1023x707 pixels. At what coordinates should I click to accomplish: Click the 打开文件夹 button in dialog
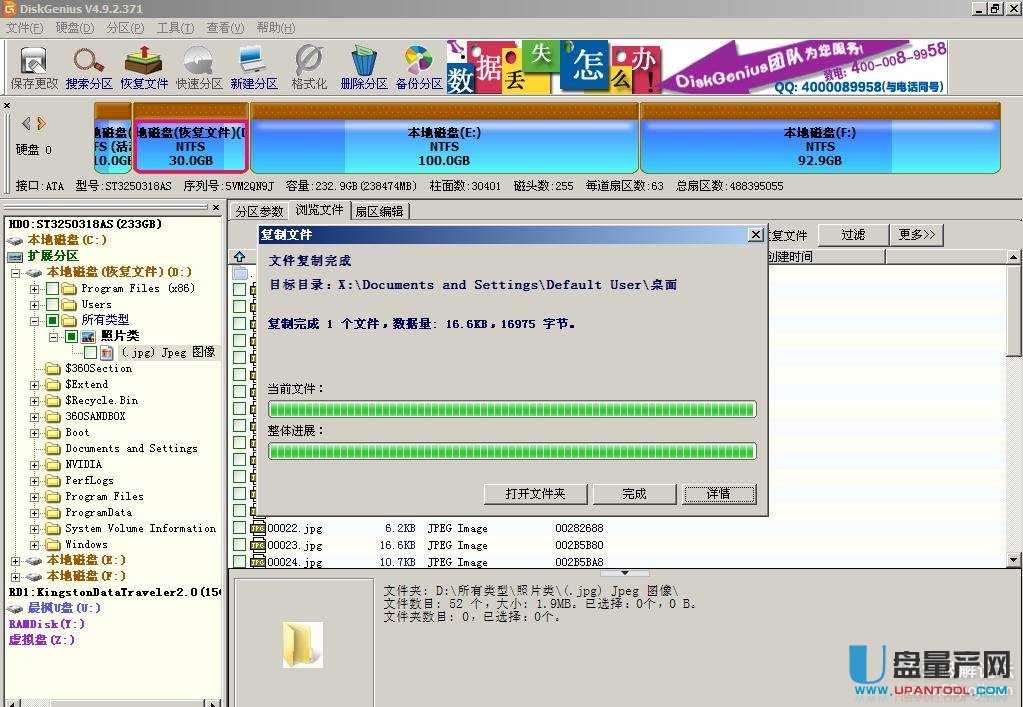pyautogui.click(x=535, y=494)
